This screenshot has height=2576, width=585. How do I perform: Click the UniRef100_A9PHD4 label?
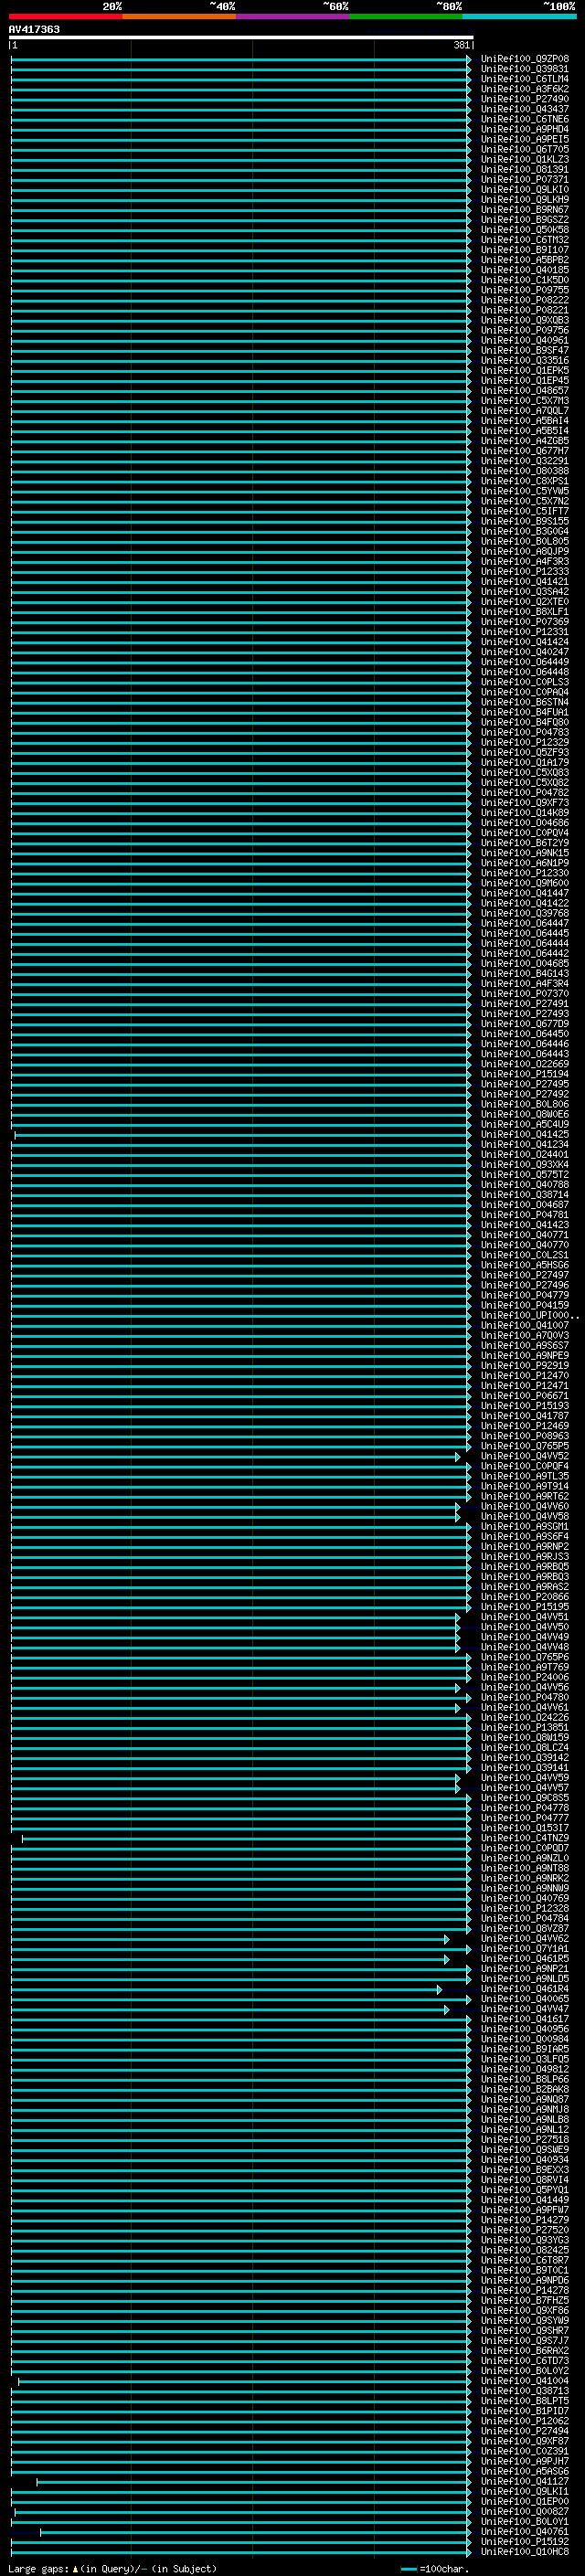[524, 129]
